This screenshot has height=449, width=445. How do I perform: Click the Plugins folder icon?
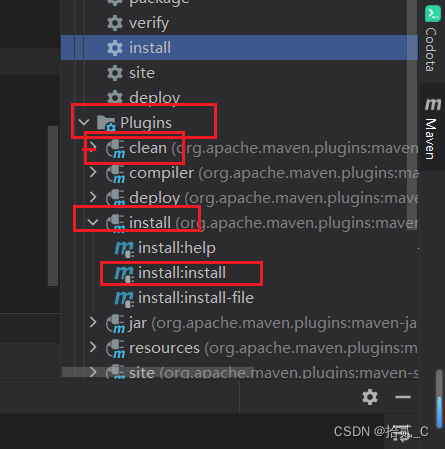click(x=106, y=123)
